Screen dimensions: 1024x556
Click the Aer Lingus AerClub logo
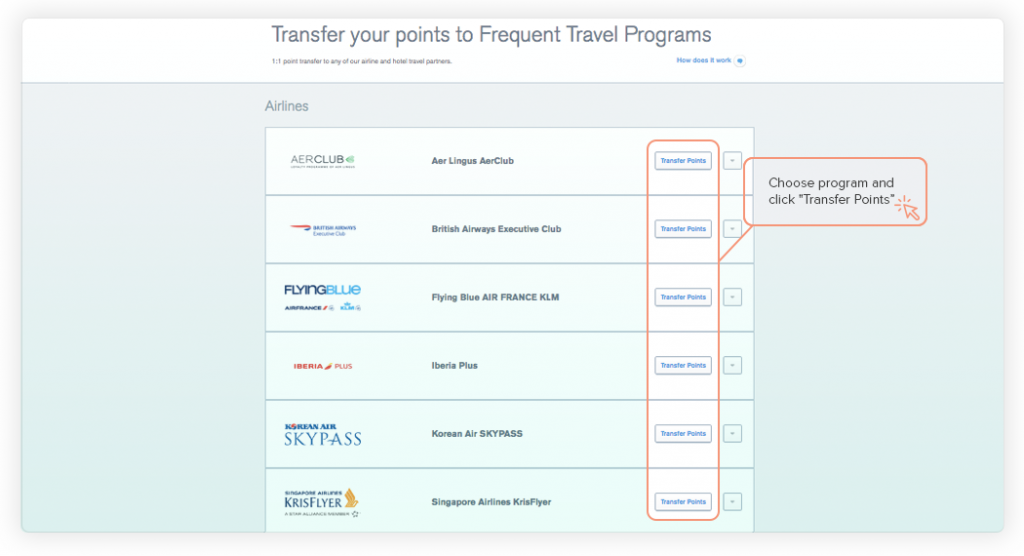323,161
